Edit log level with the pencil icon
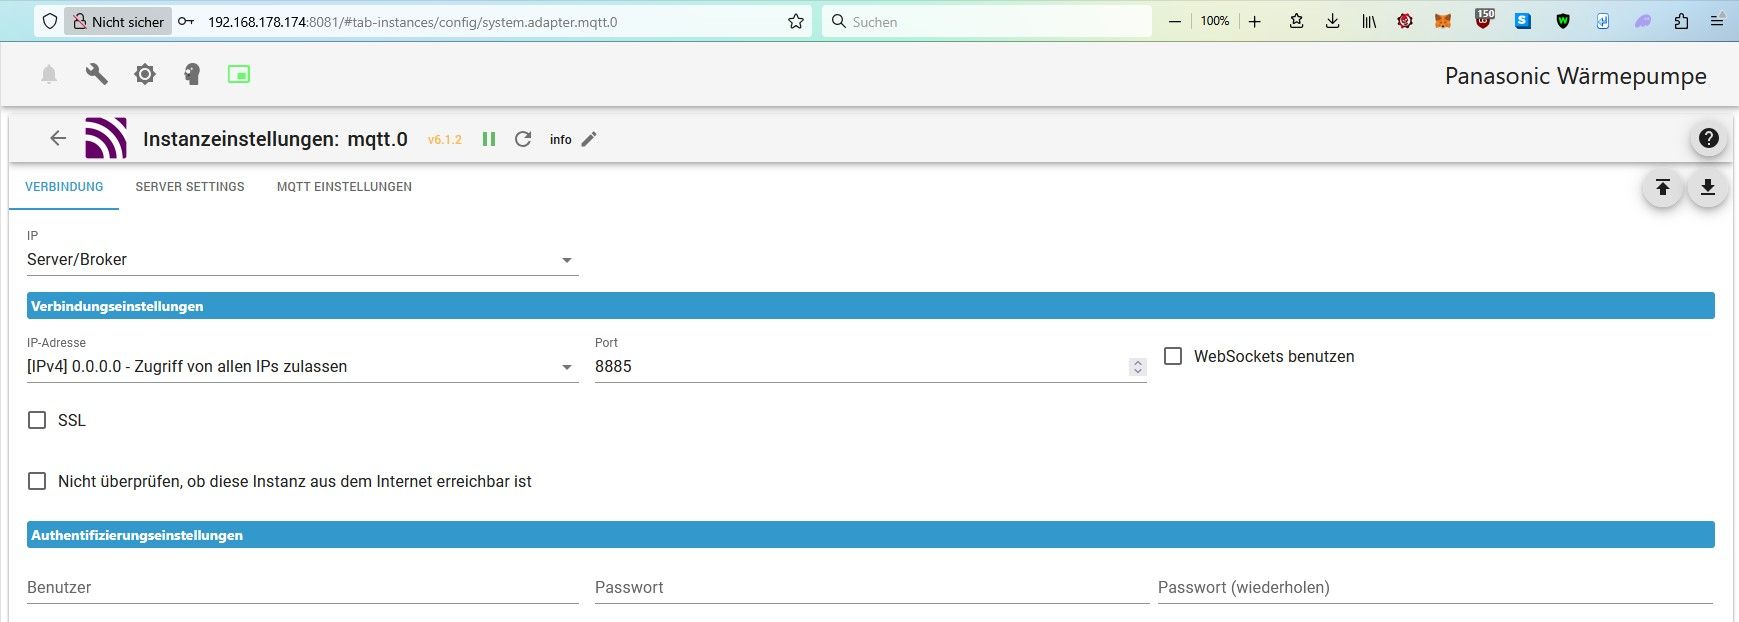The image size is (1739, 622). pos(589,139)
